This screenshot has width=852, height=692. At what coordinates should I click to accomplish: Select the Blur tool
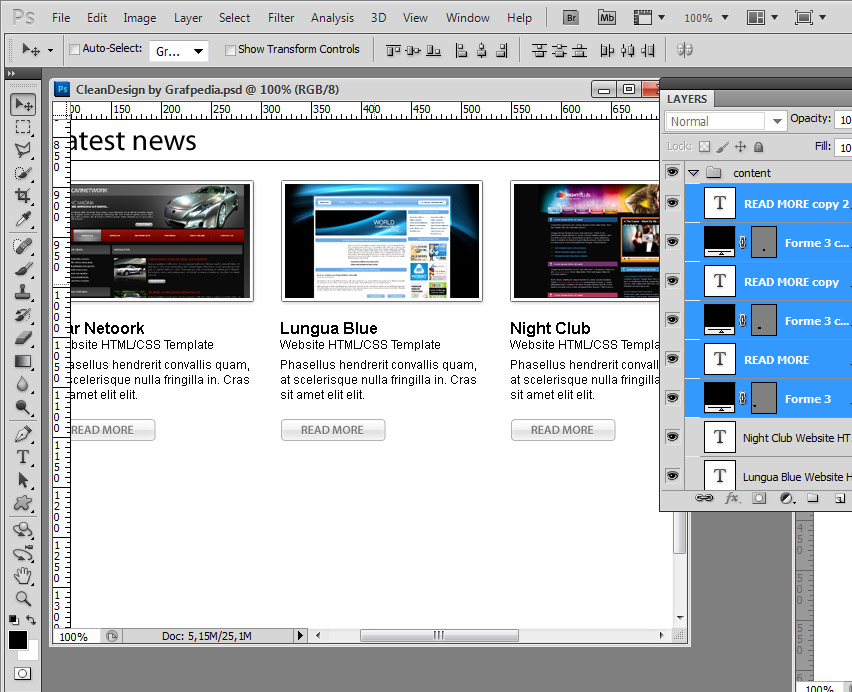tap(23, 384)
